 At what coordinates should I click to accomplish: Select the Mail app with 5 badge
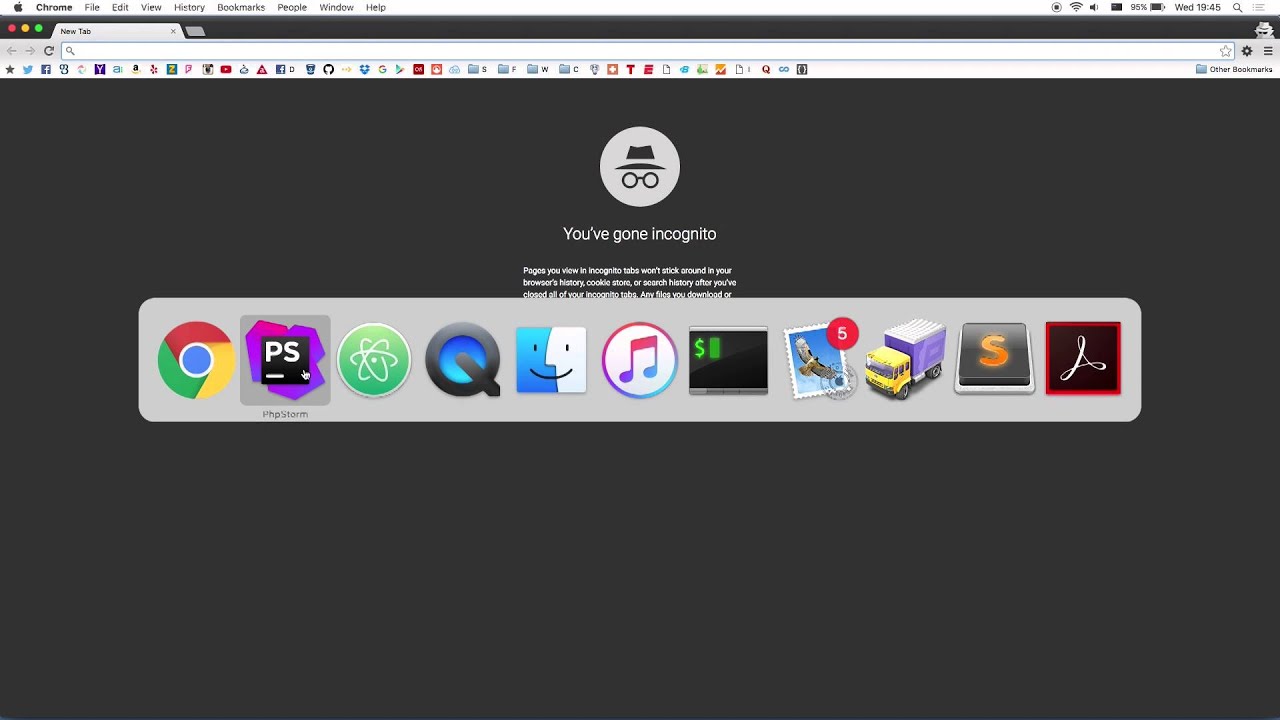(x=820, y=360)
